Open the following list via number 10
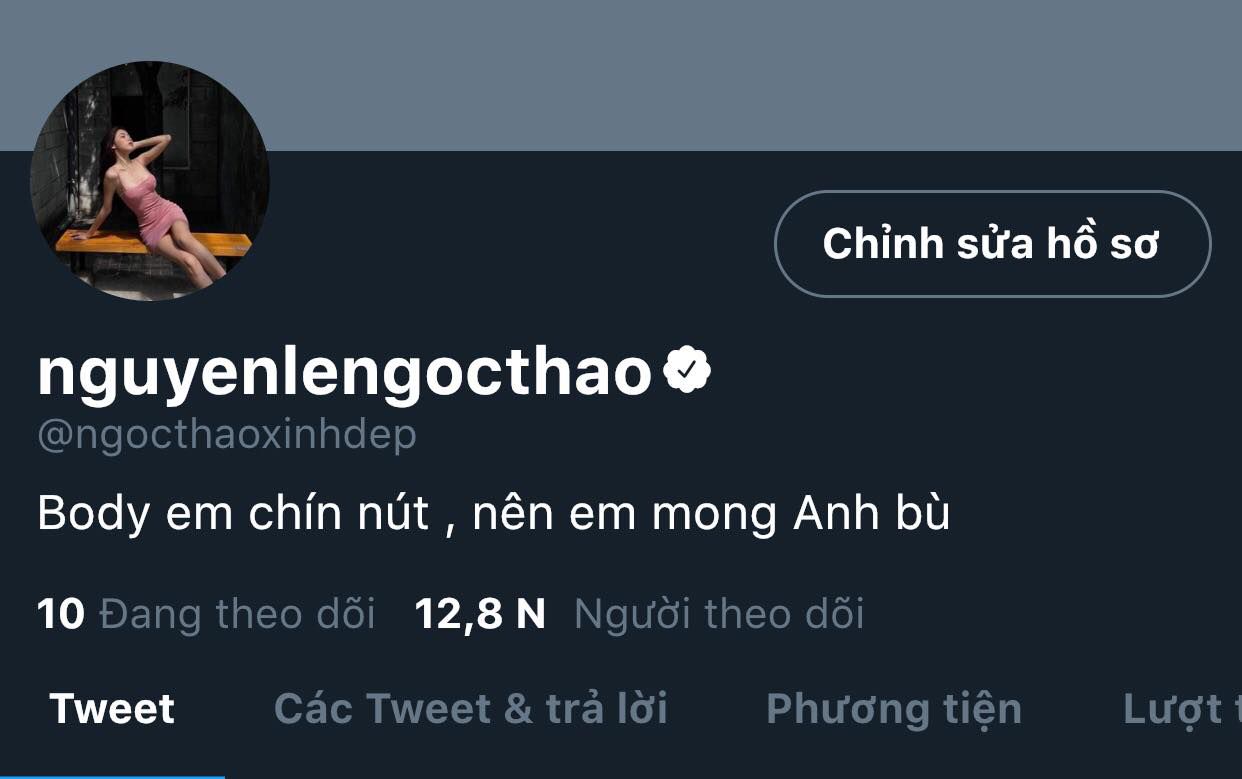The width and height of the screenshot is (1242, 779). pos(61,614)
